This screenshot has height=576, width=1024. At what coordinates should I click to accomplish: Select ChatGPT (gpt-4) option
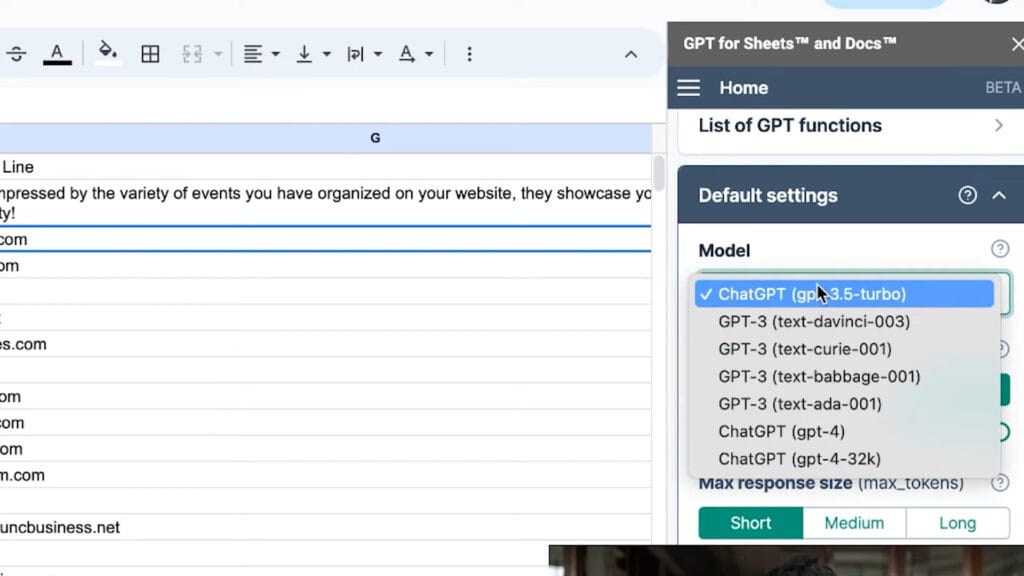pyautogui.click(x=844, y=431)
